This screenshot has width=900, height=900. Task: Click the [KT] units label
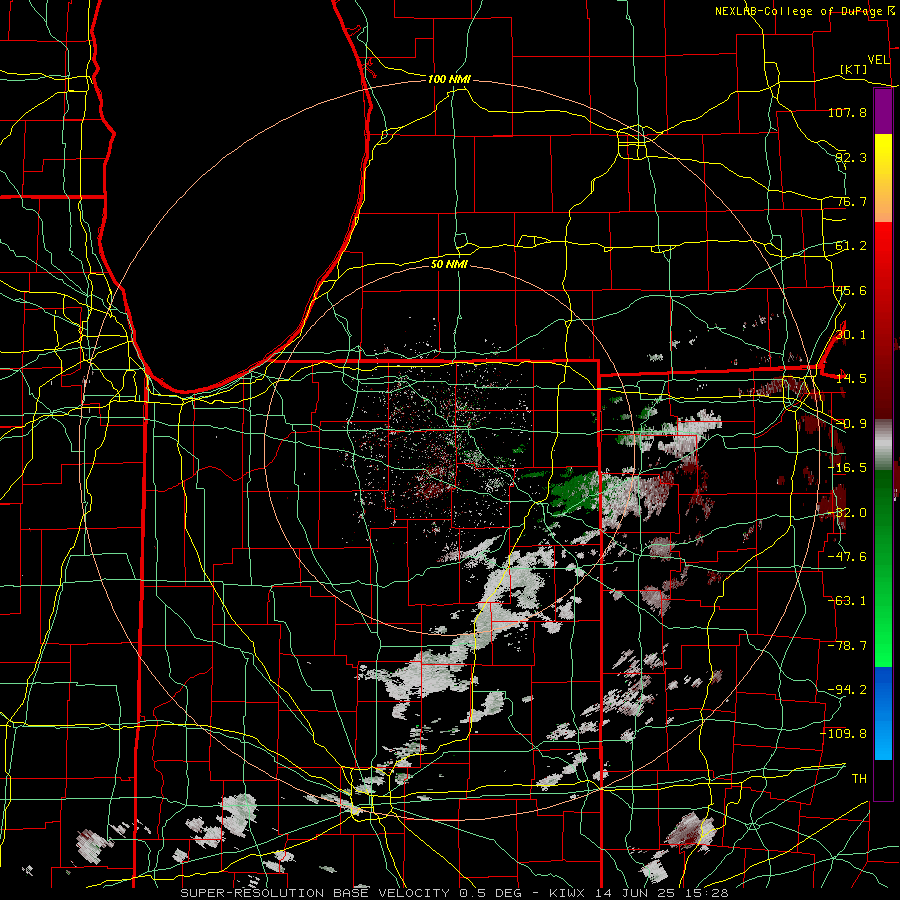853,69
